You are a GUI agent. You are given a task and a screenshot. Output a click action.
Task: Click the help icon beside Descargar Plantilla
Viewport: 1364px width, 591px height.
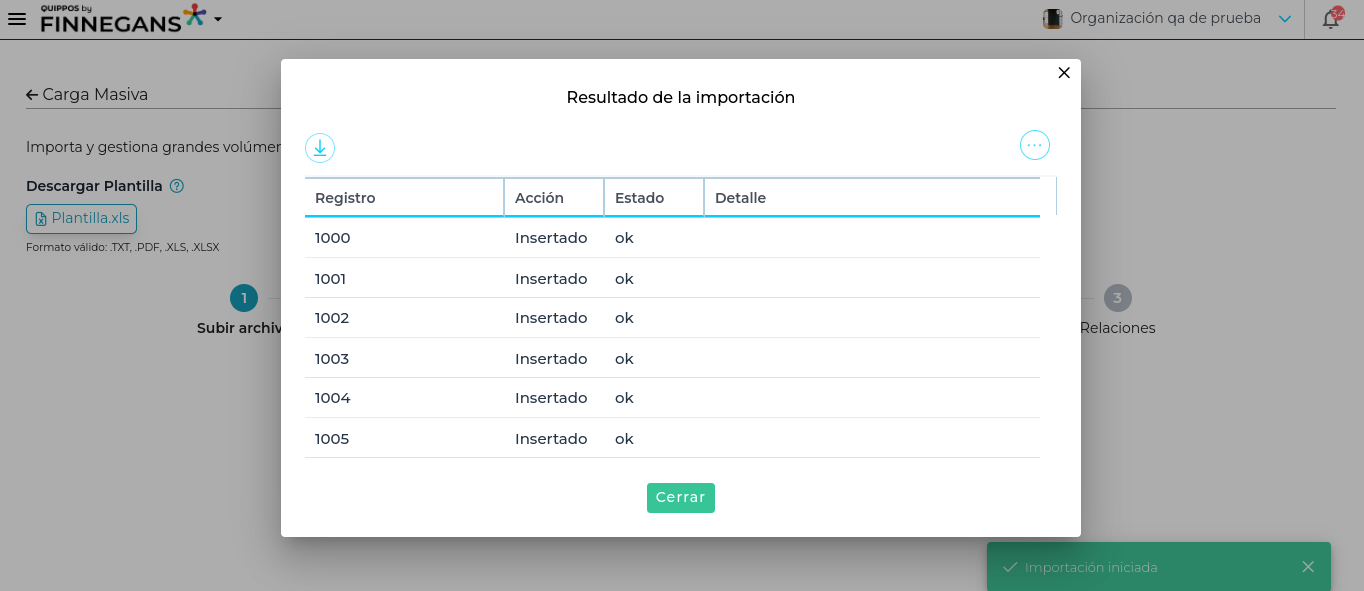pyautogui.click(x=177, y=186)
